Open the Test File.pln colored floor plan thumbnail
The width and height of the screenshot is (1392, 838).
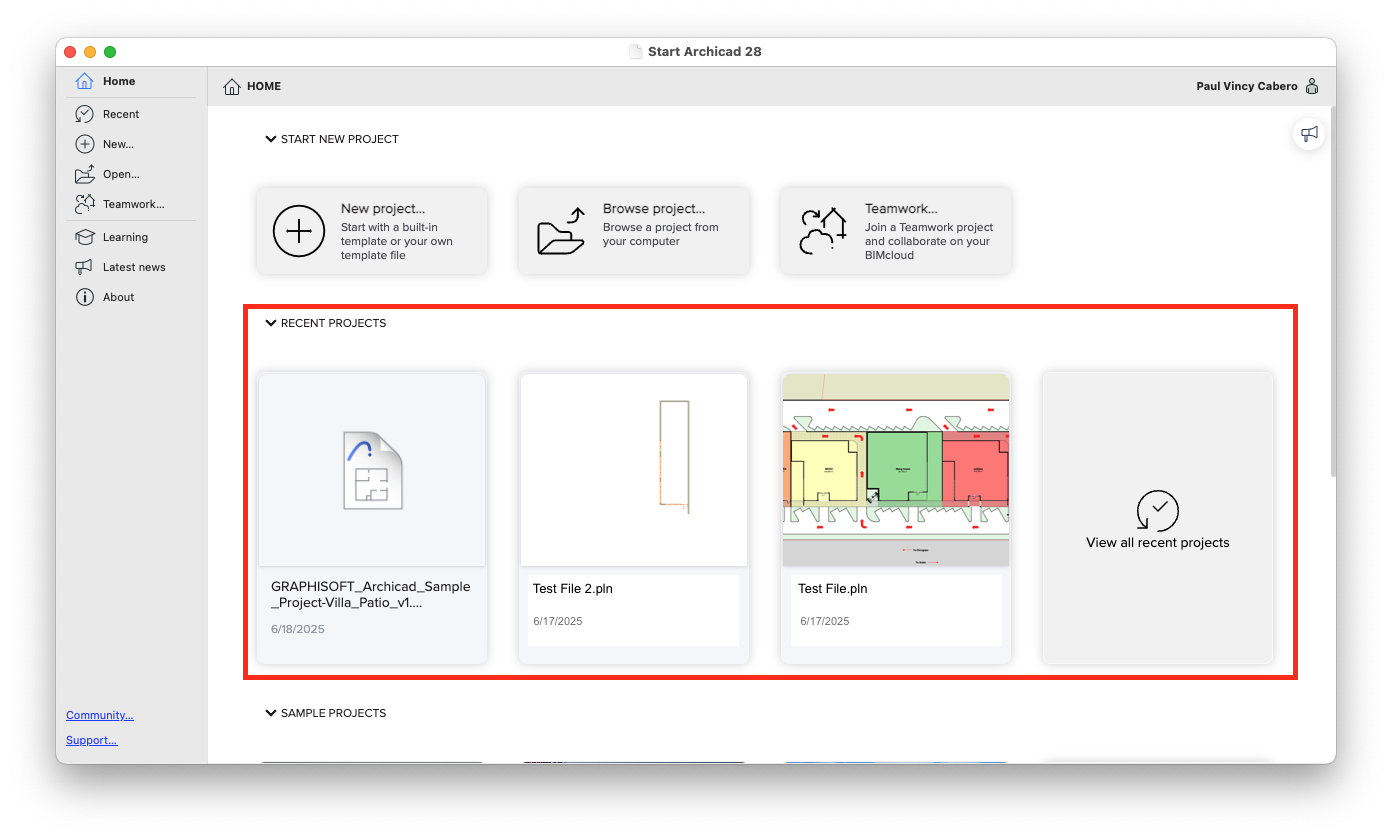click(896, 470)
